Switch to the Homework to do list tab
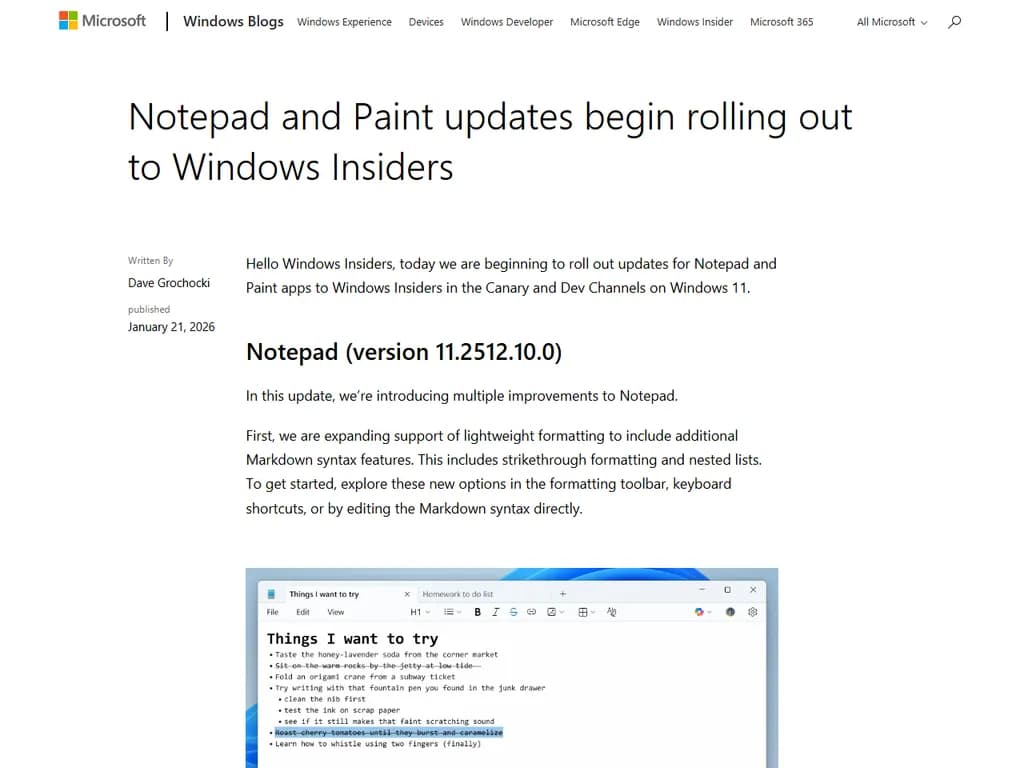Image resolution: width=1024 pixels, height=768 pixels. coord(456,589)
